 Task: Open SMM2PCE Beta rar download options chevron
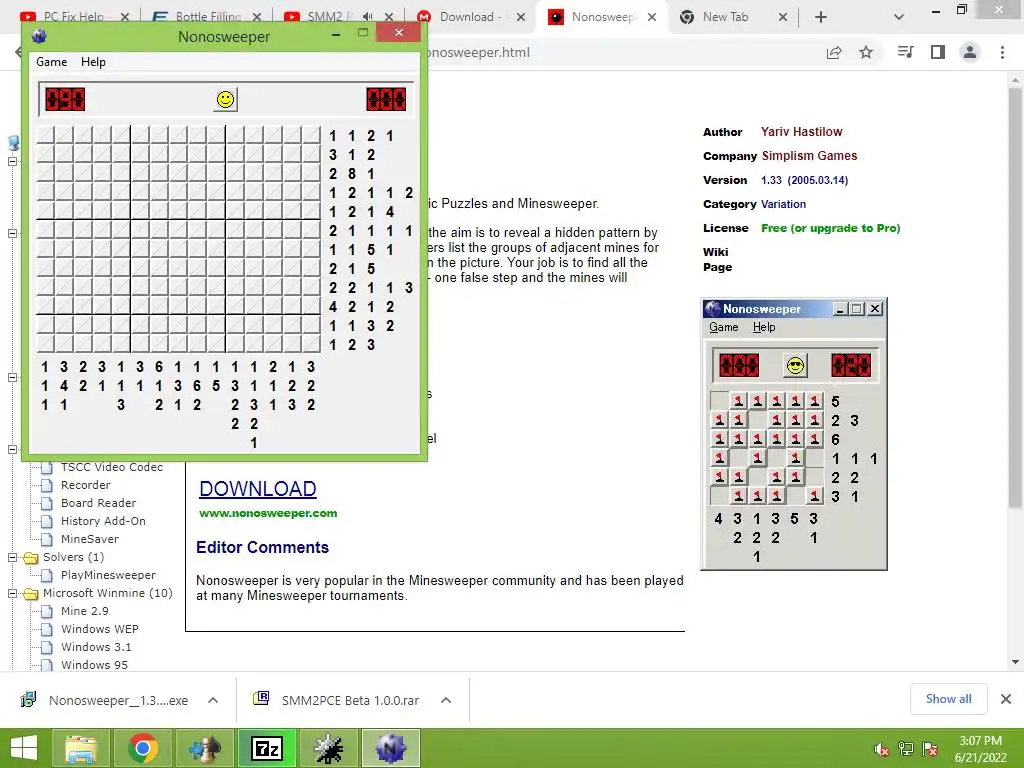tap(446, 700)
